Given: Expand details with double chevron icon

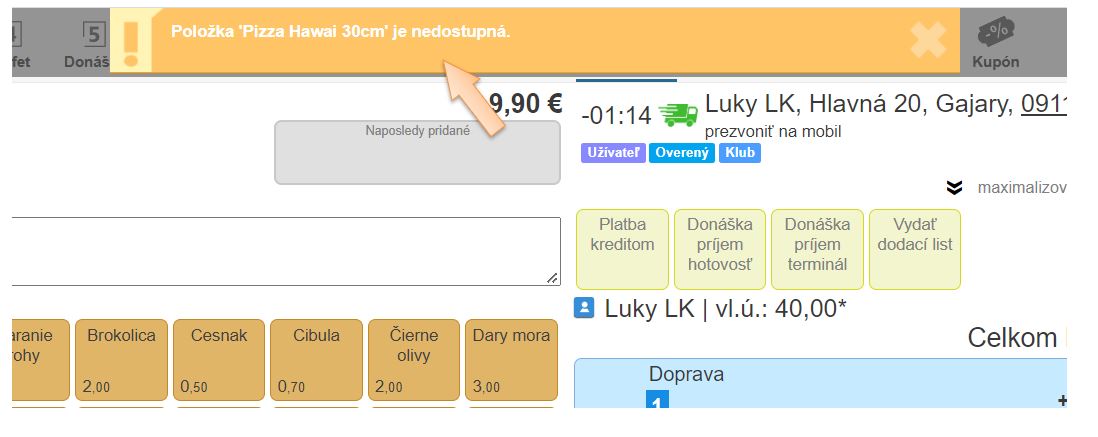Looking at the screenshot, I should coord(954,187).
